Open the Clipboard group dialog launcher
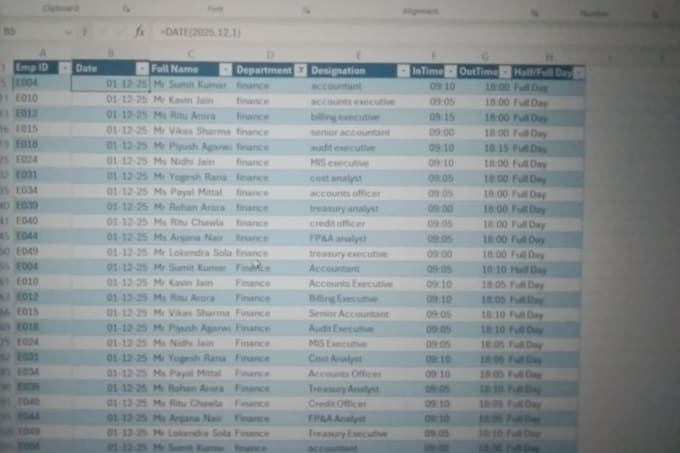This screenshot has width=680, height=453. (x=126, y=9)
